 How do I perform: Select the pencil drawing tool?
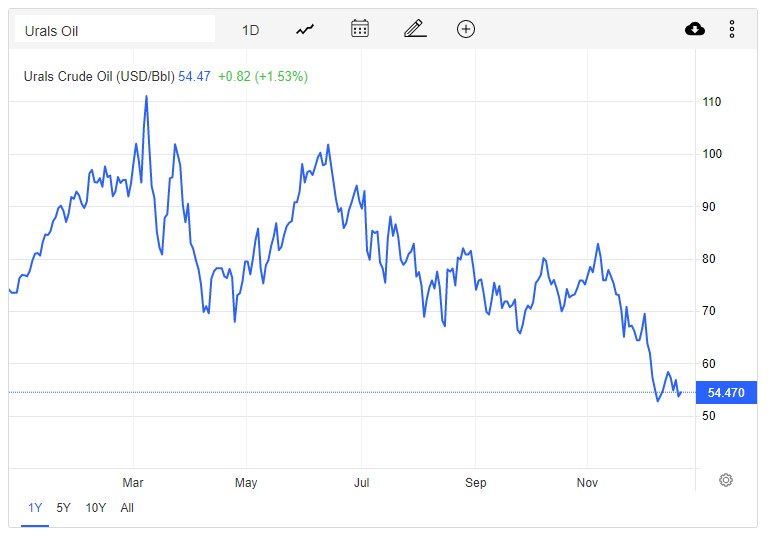(x=415, y=29)
